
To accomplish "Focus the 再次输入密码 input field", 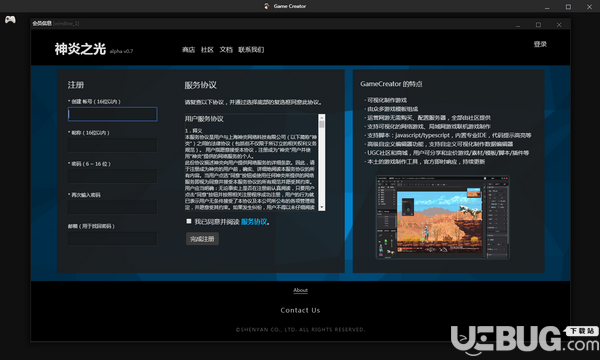I will [112, 207].
